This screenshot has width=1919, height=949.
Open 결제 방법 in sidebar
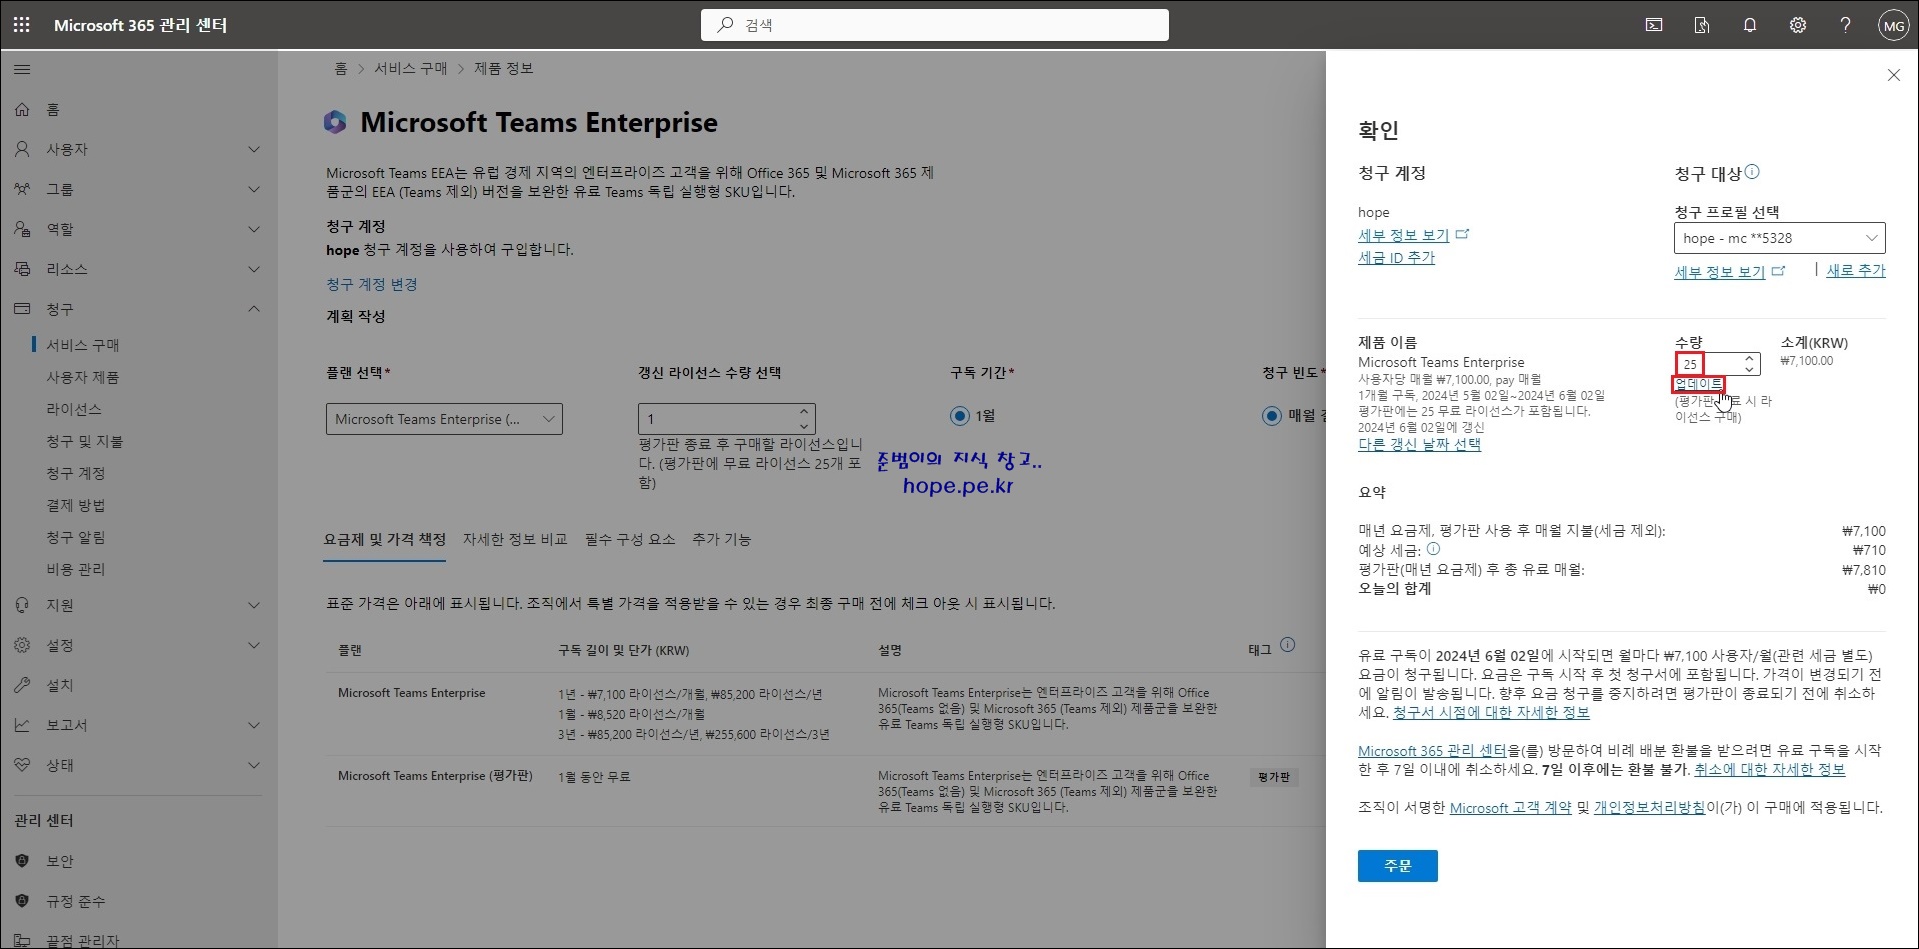76,505
